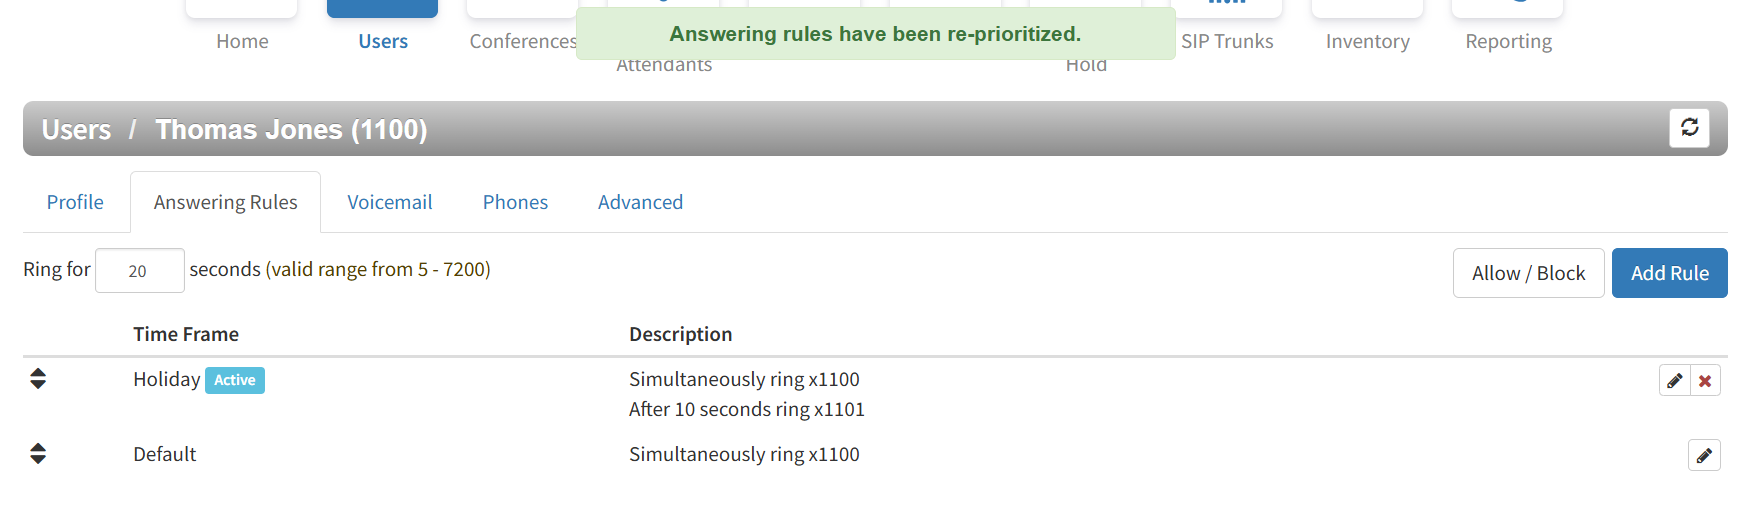1738x514 pixels.
Task: Delete the Holiday answering rule
Action: pos(1705,381)
